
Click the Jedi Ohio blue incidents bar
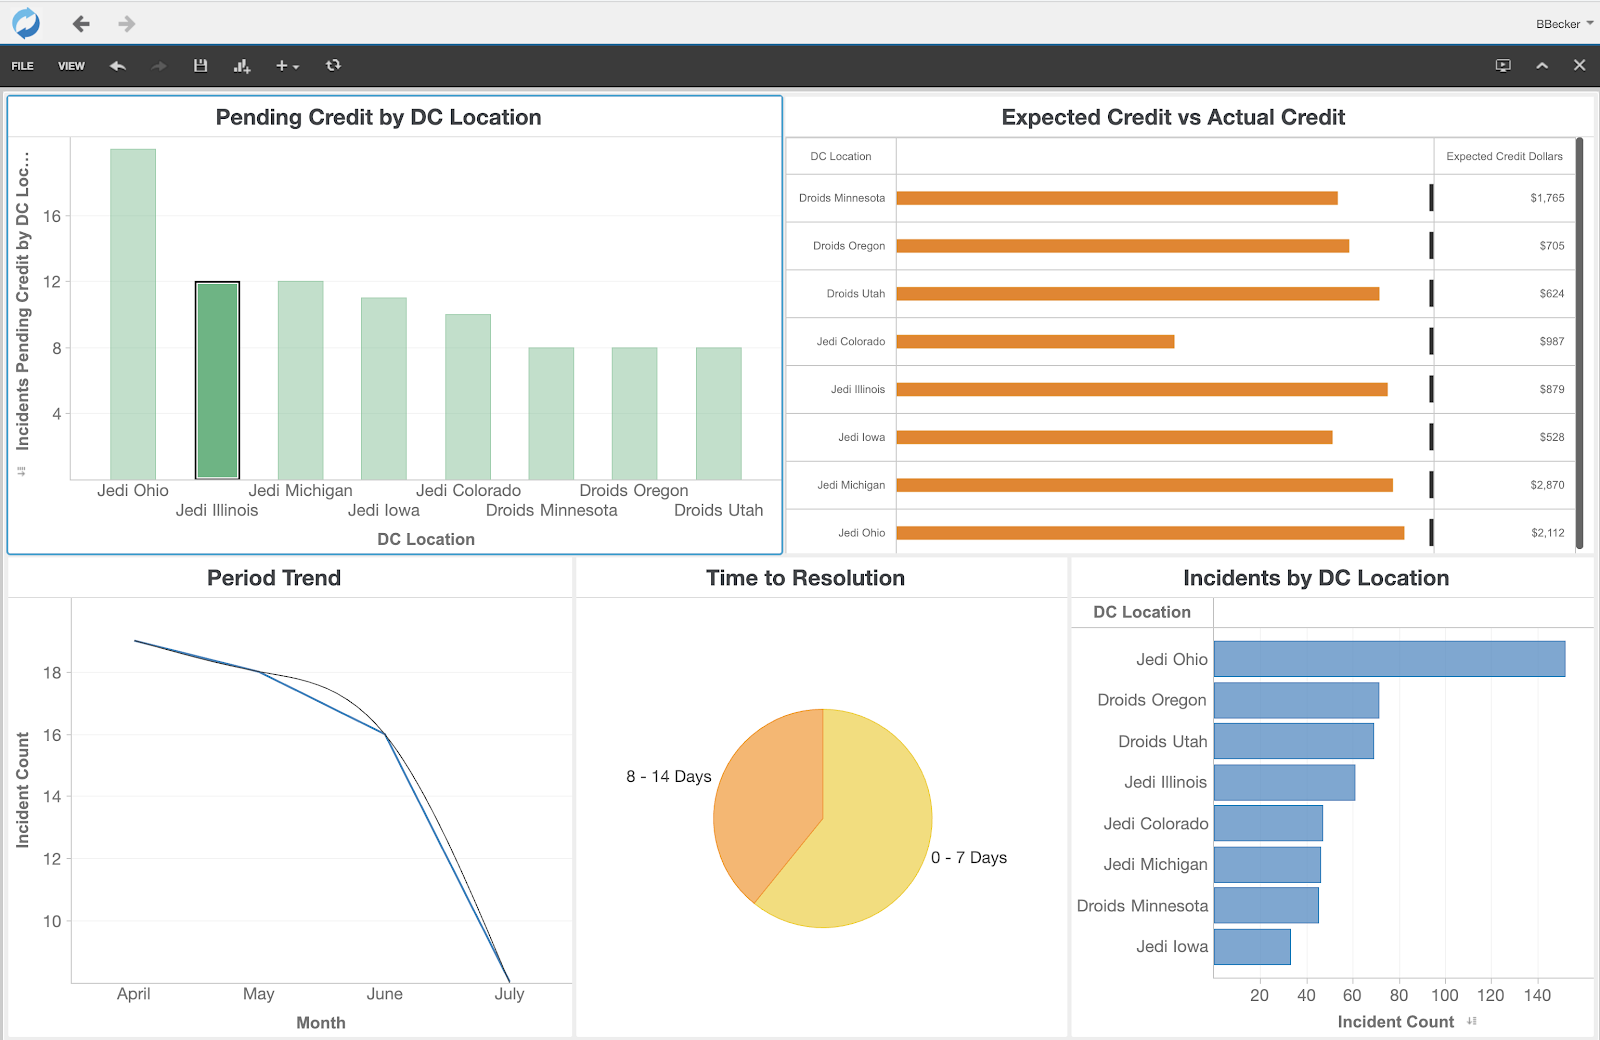pos(1390,659)
